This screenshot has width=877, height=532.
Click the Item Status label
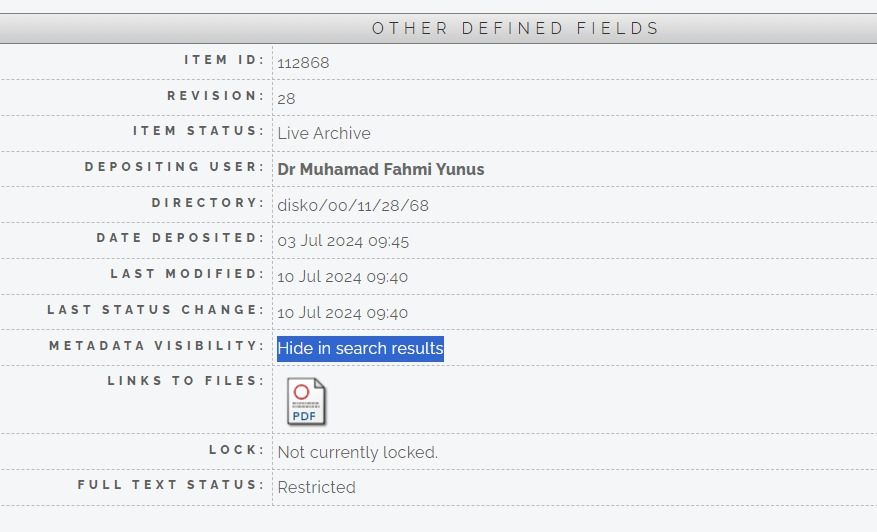pyautogui.click(x=199, y=131)
